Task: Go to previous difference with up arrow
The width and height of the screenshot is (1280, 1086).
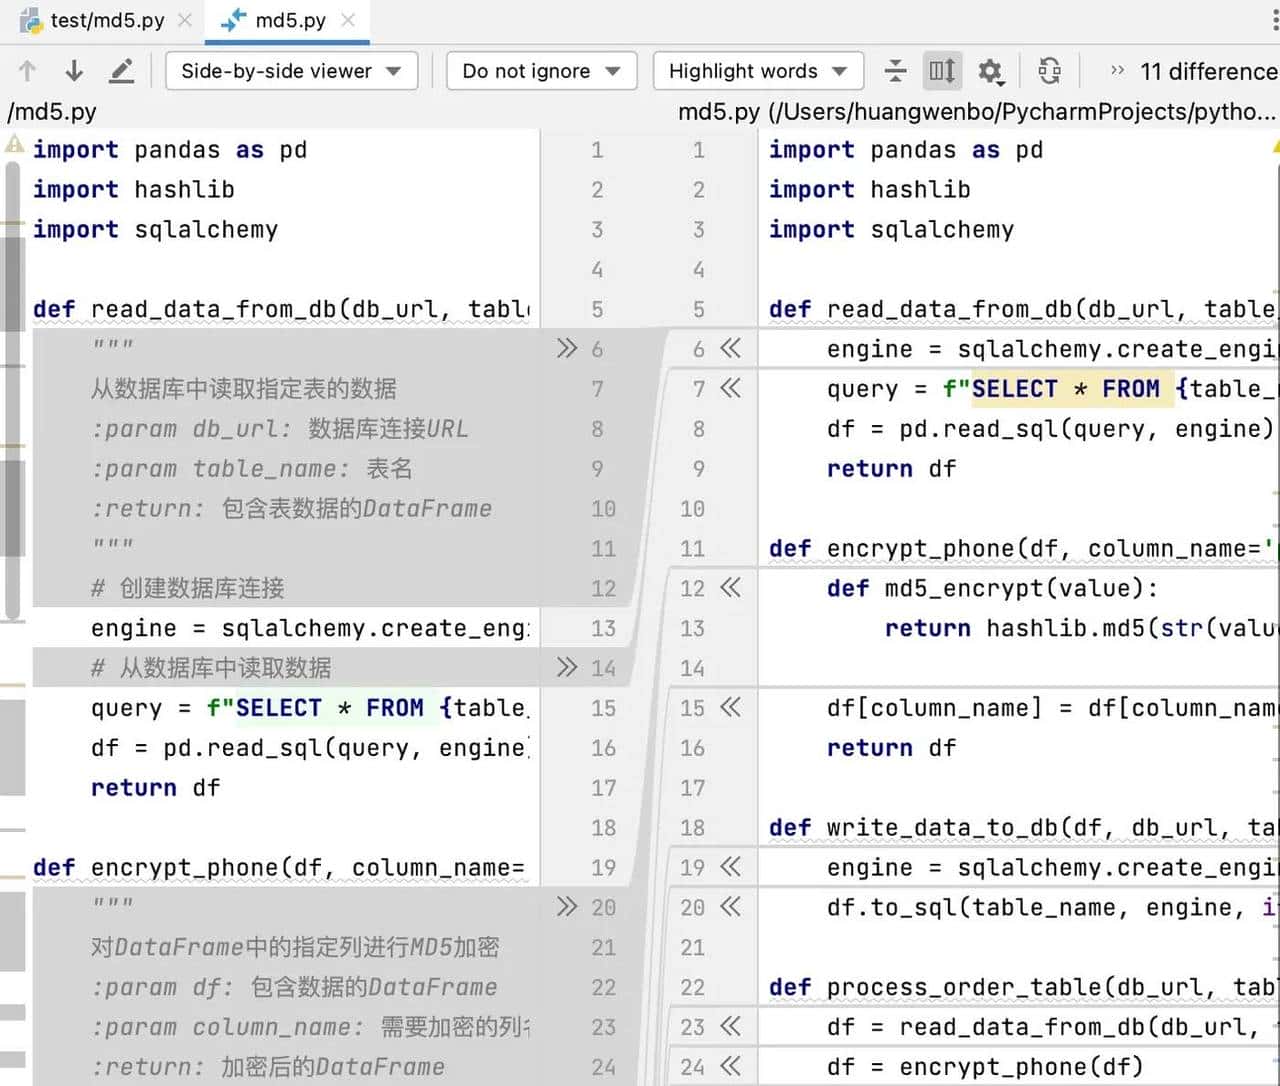Action: (27, 71)
